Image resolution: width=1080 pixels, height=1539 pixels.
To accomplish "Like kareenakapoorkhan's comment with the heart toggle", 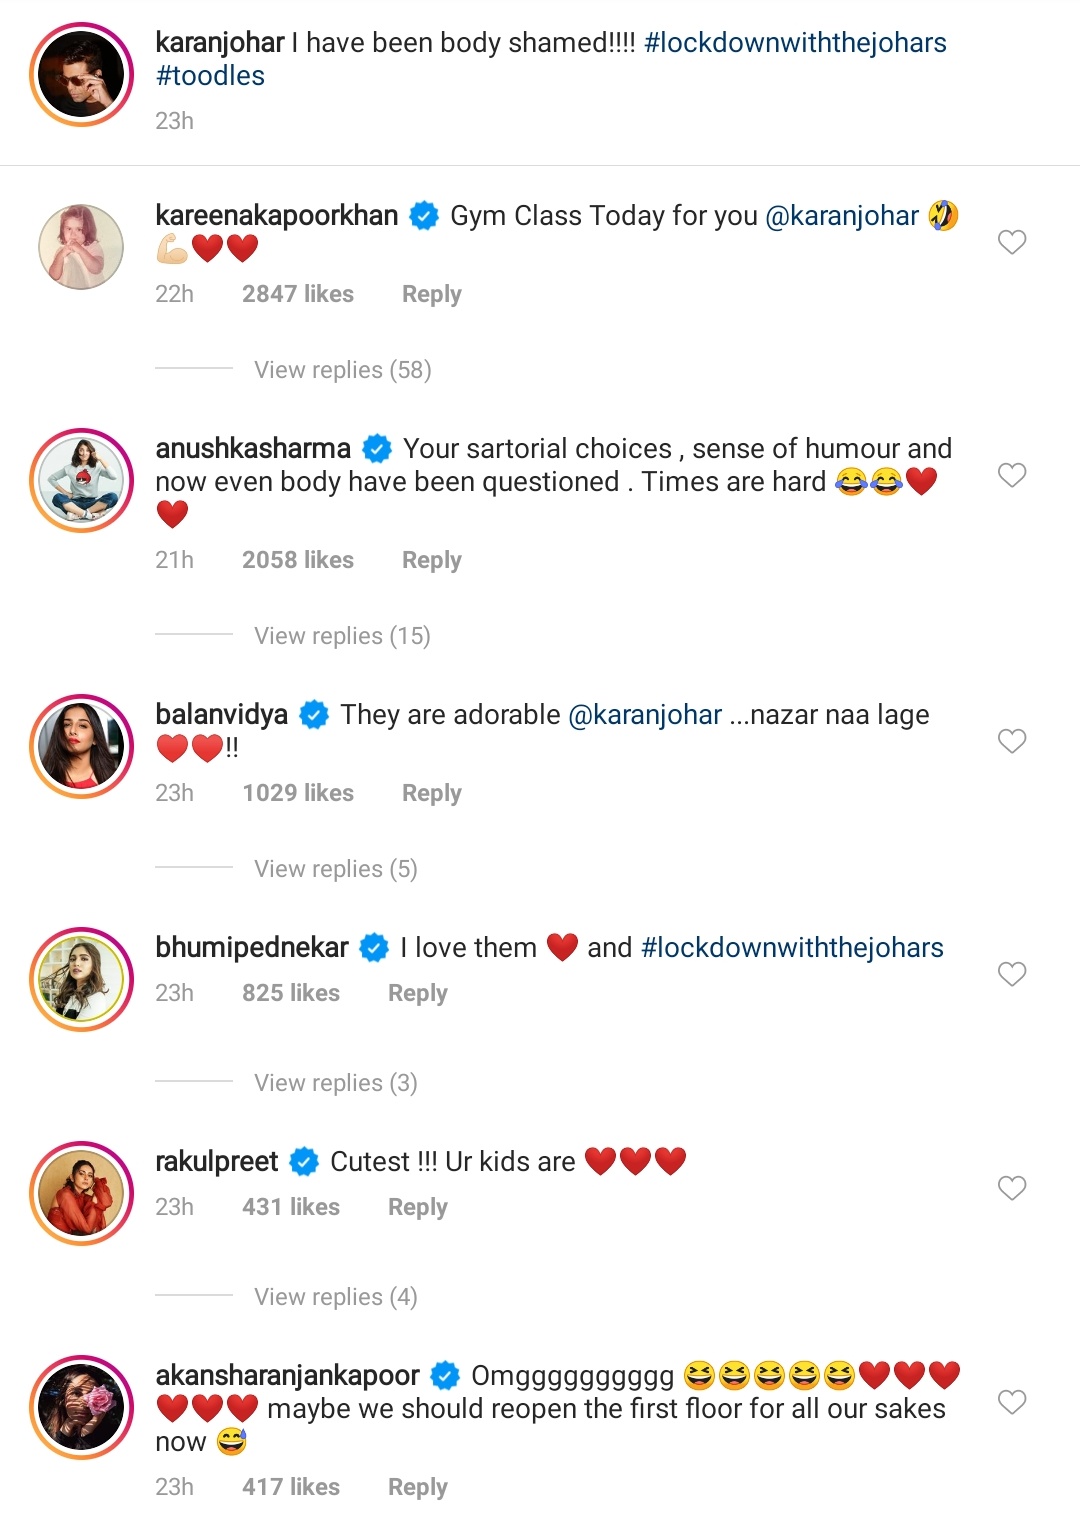I will tap(1011, 241).
